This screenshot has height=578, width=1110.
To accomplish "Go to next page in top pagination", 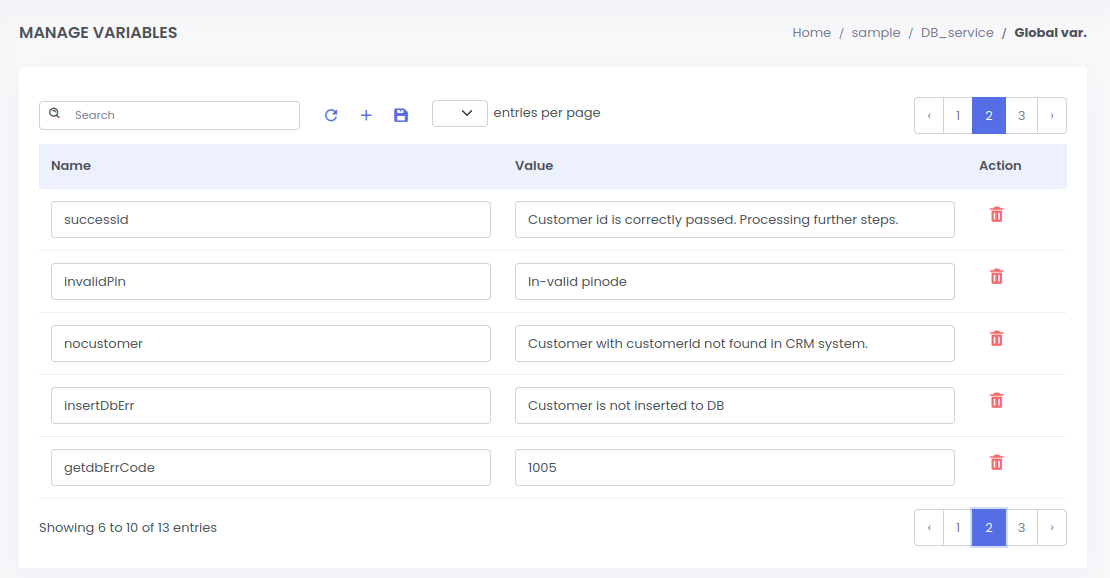I will point(1051,116).
